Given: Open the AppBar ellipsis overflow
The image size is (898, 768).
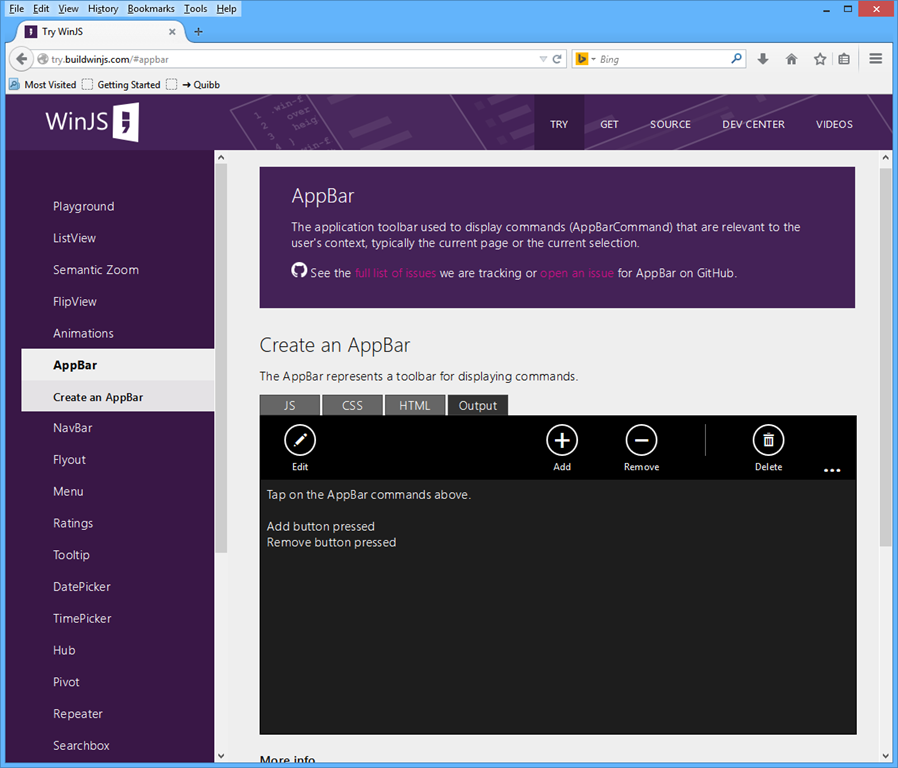Looking at the screenshot, I should point(832,470).
